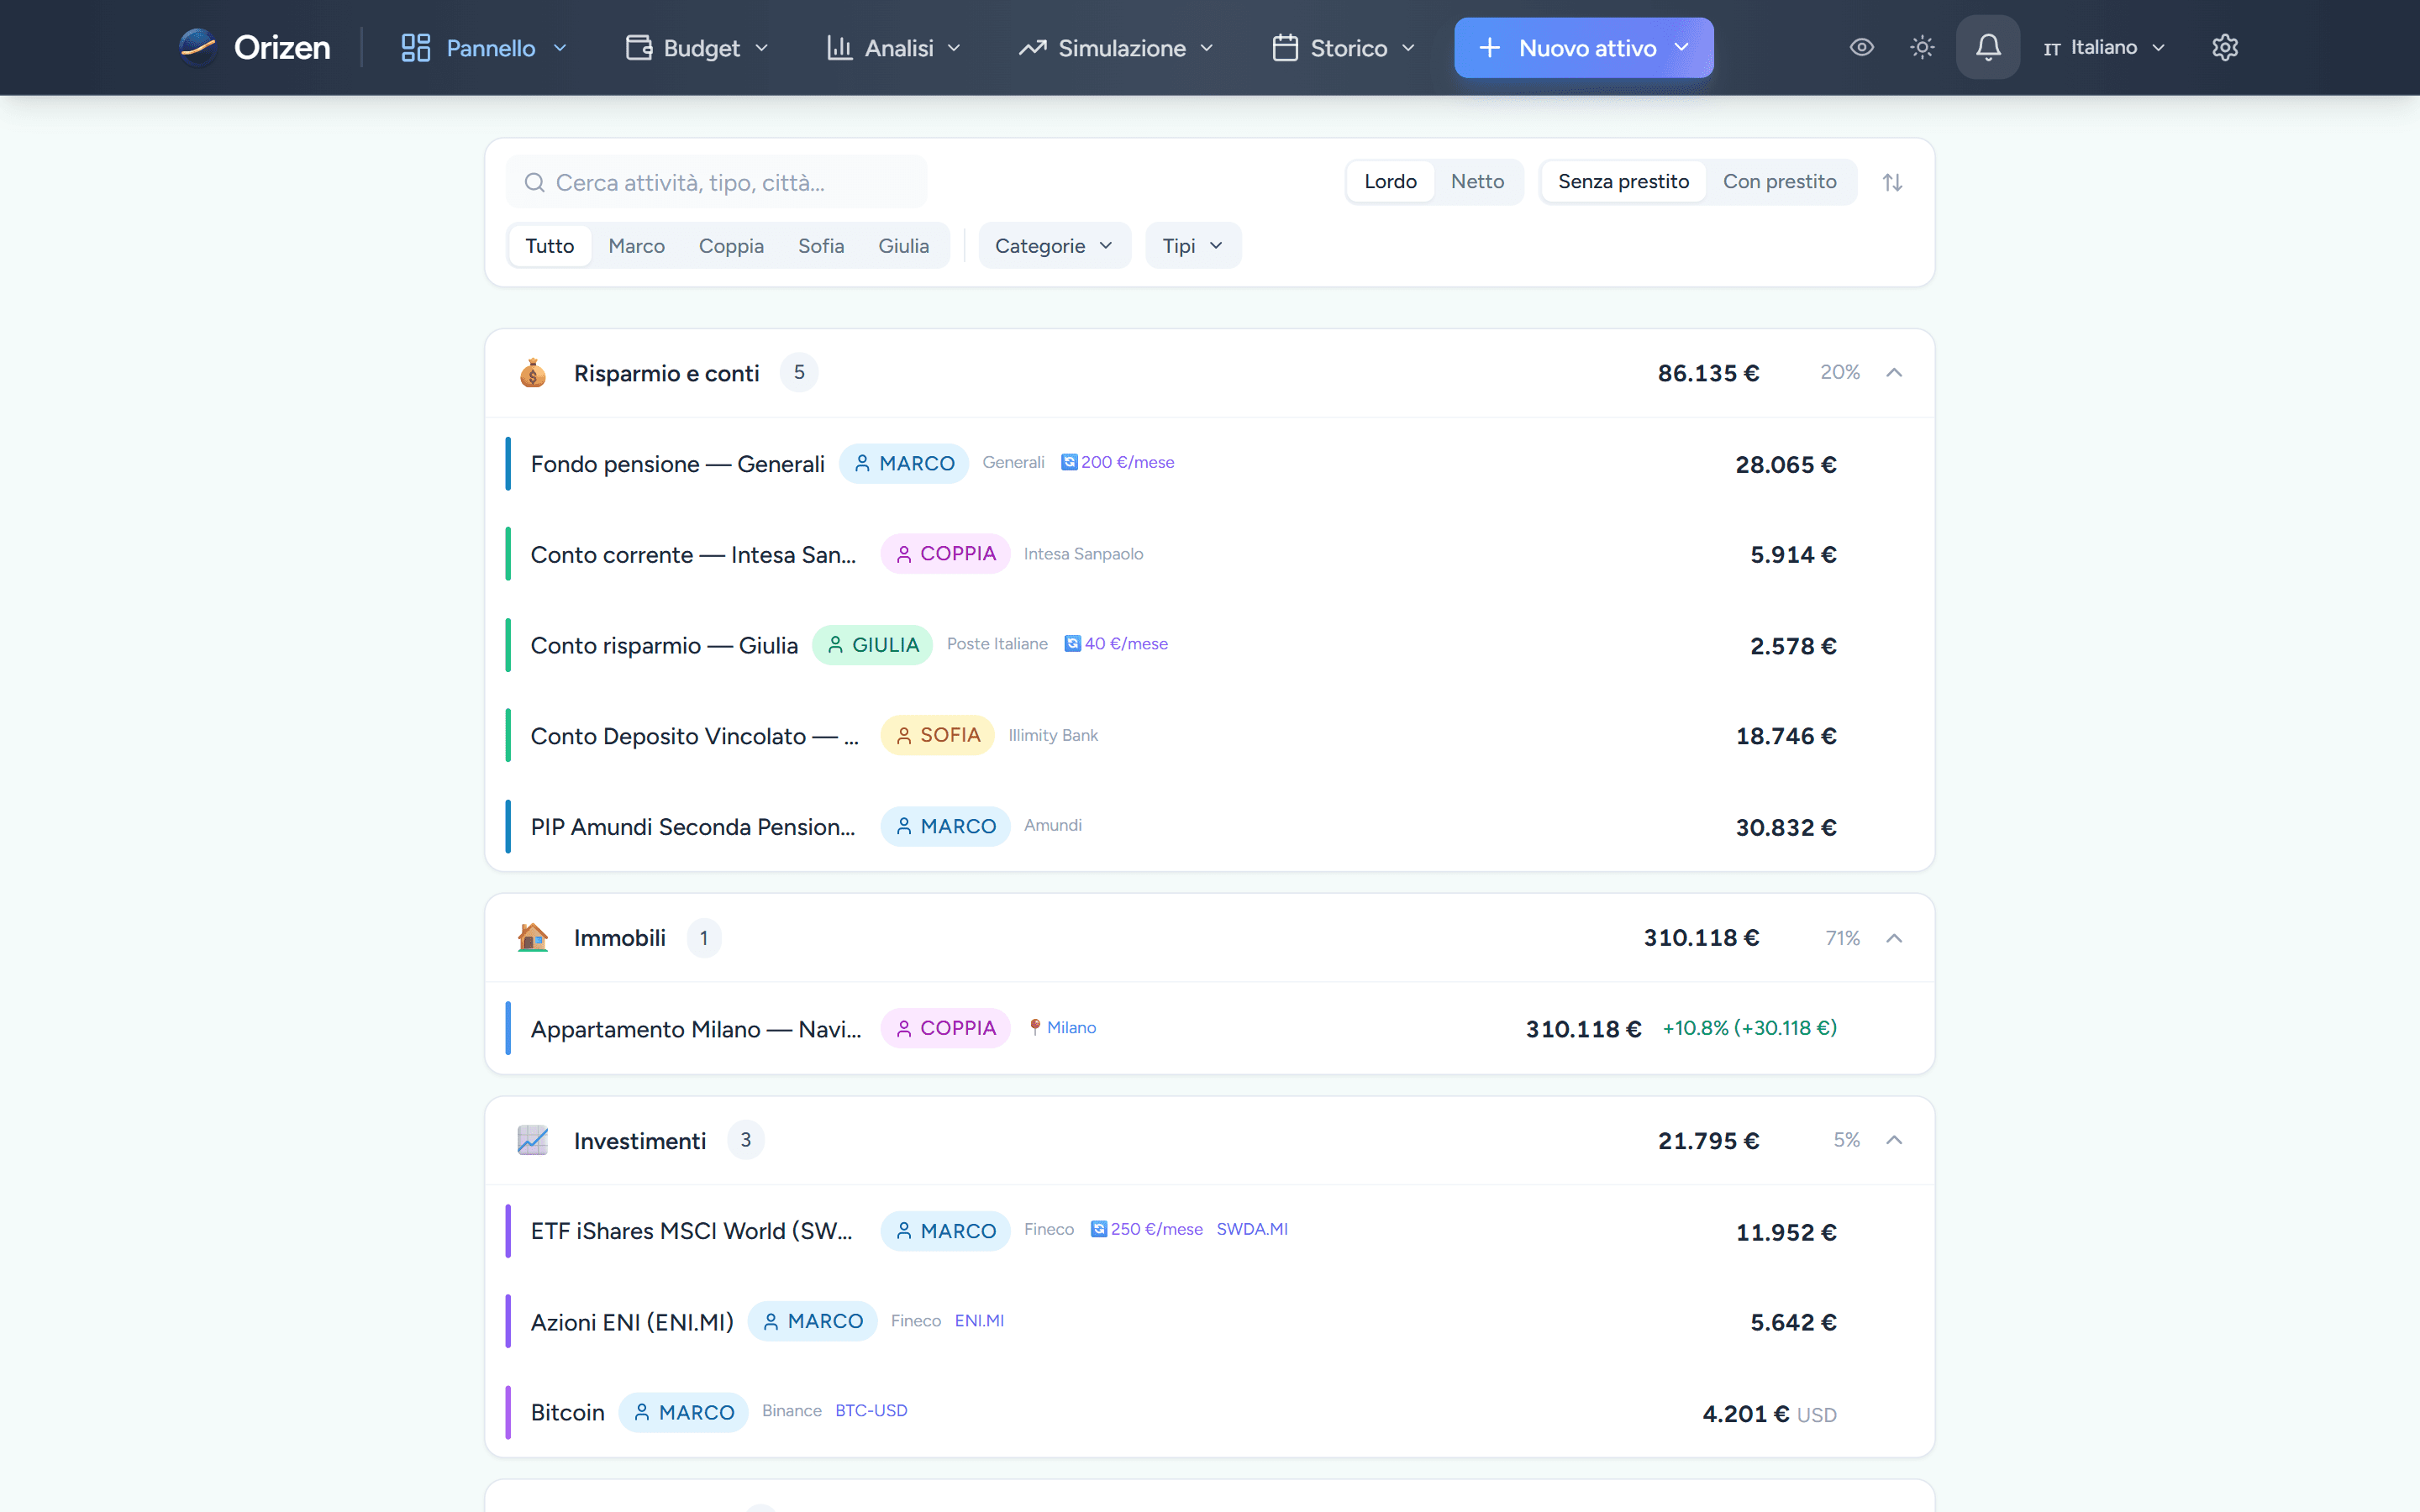Focus the Cerca attività search field
This screenshot has height=1512, width=2420.
(717, 182)
